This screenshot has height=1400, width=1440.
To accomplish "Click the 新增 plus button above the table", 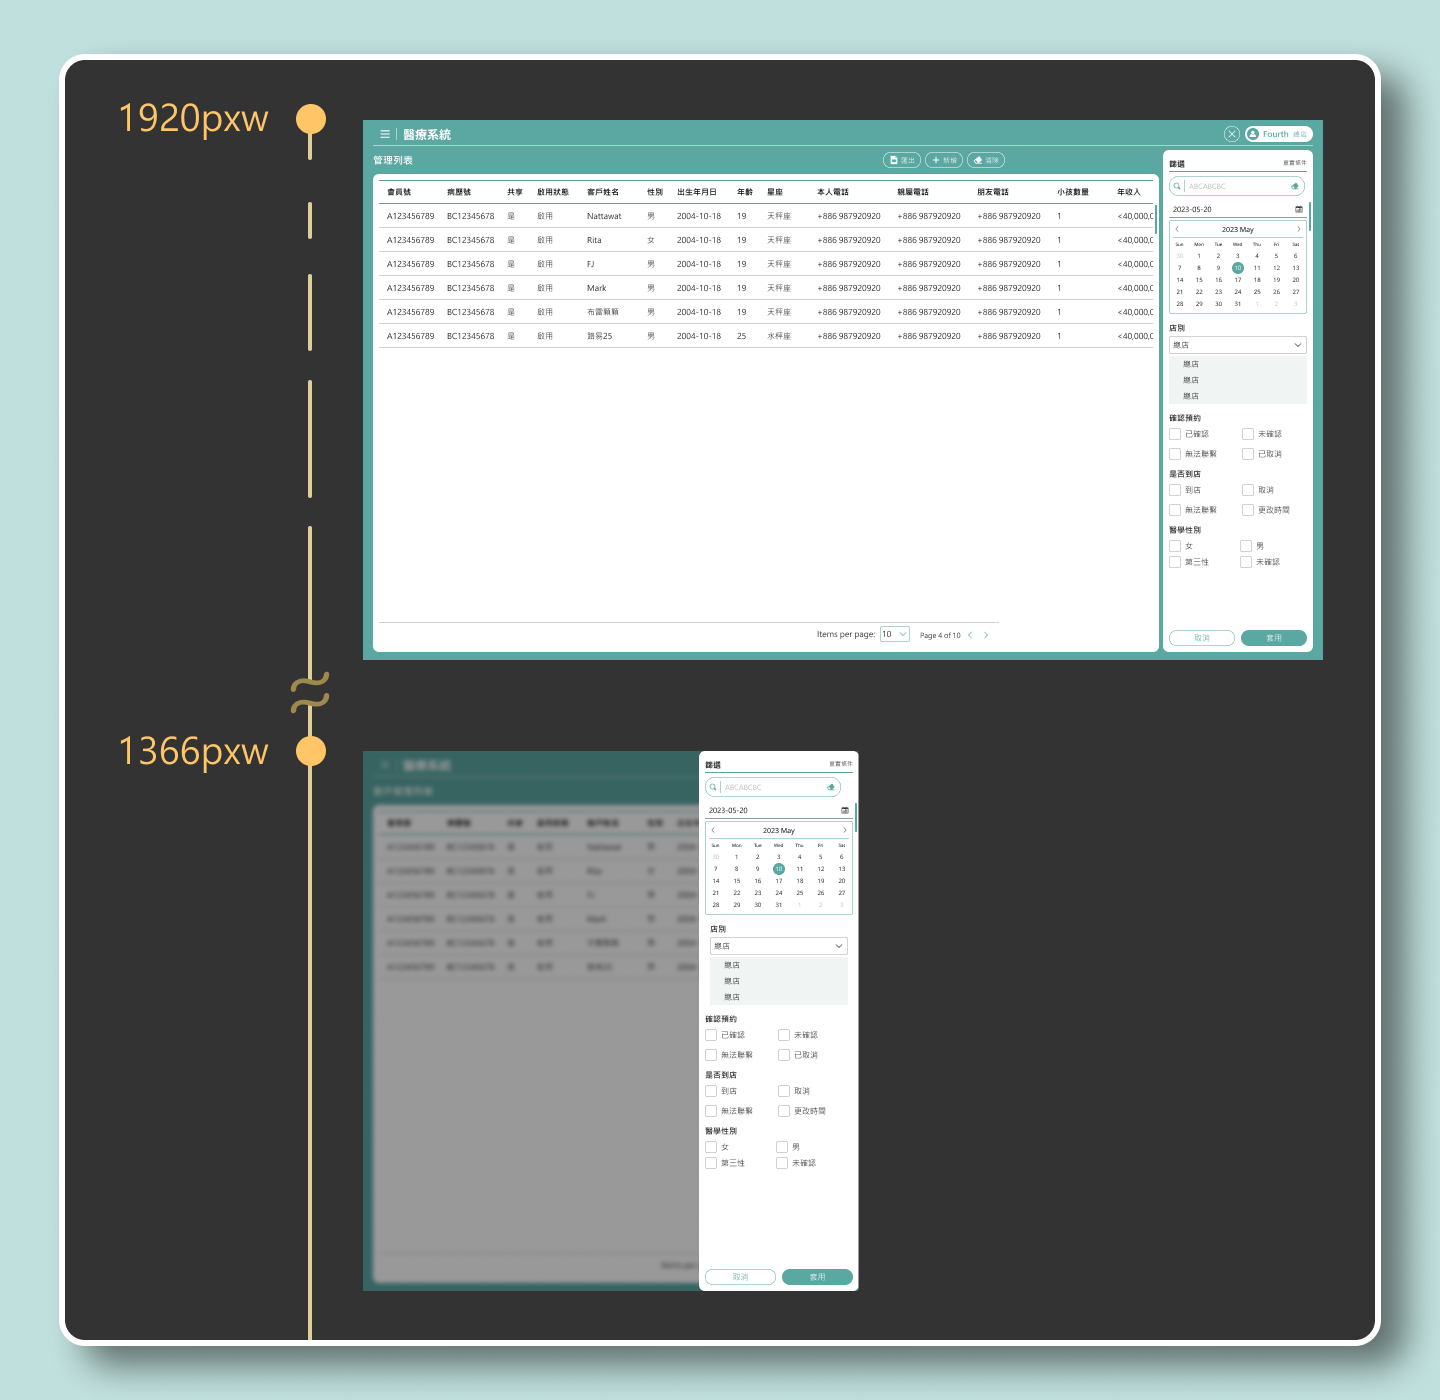I will tap(944, 160).
